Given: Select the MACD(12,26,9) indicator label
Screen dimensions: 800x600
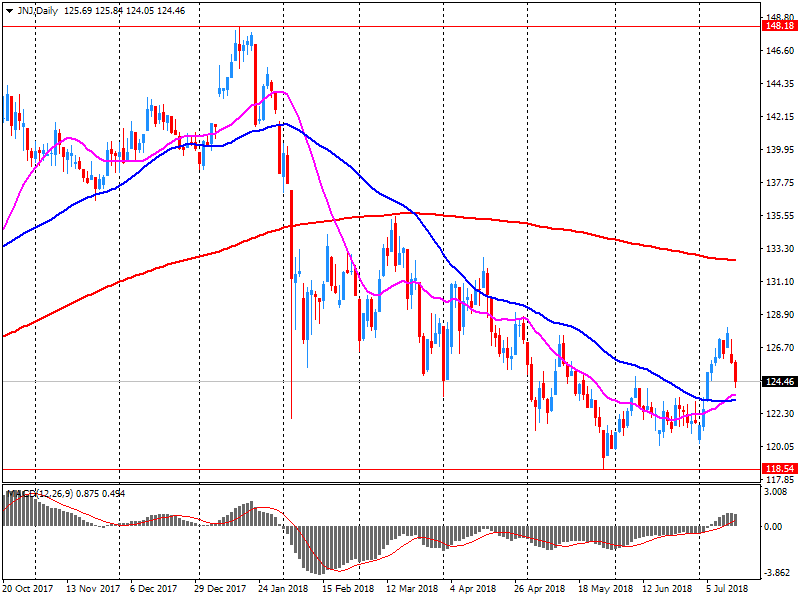Looking at the screenshot, I should pyautogui.click(x=40, y=493).
